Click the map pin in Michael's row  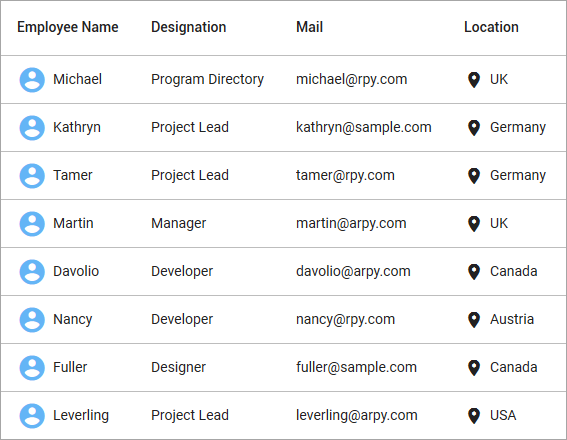(474, 80)
